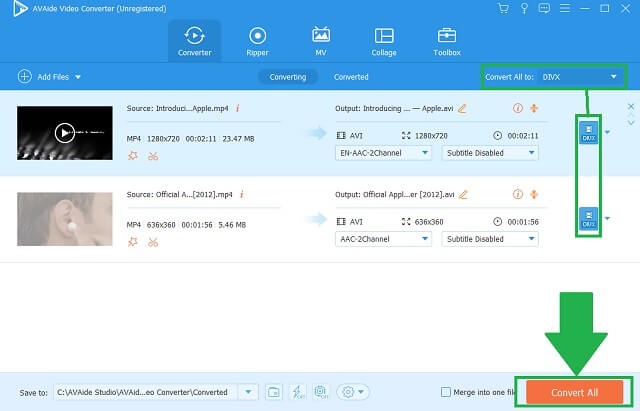Image resolution: width=640 pixels, height=411 pixels.
Task: Click the 00:01:56 output duration
Action: [x=523, y=222]
